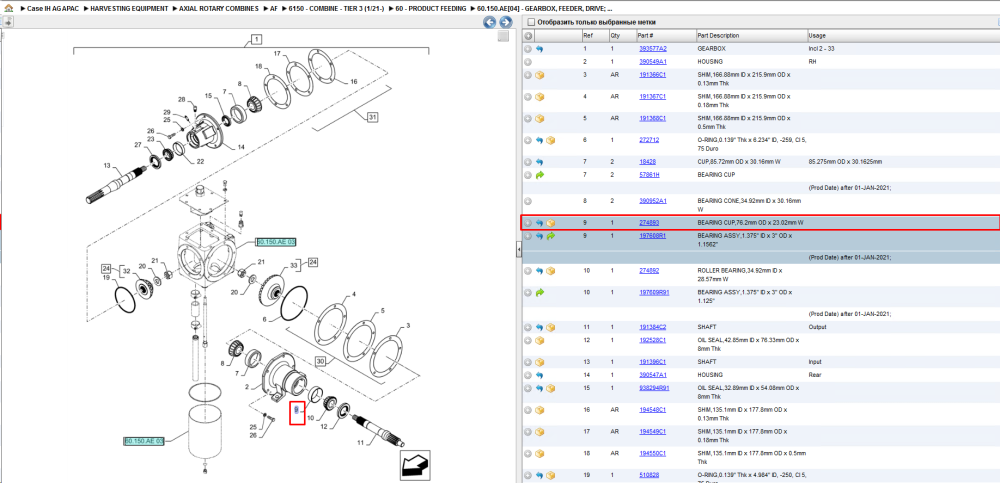Click the green arrow icon for 197608R1

551,236
